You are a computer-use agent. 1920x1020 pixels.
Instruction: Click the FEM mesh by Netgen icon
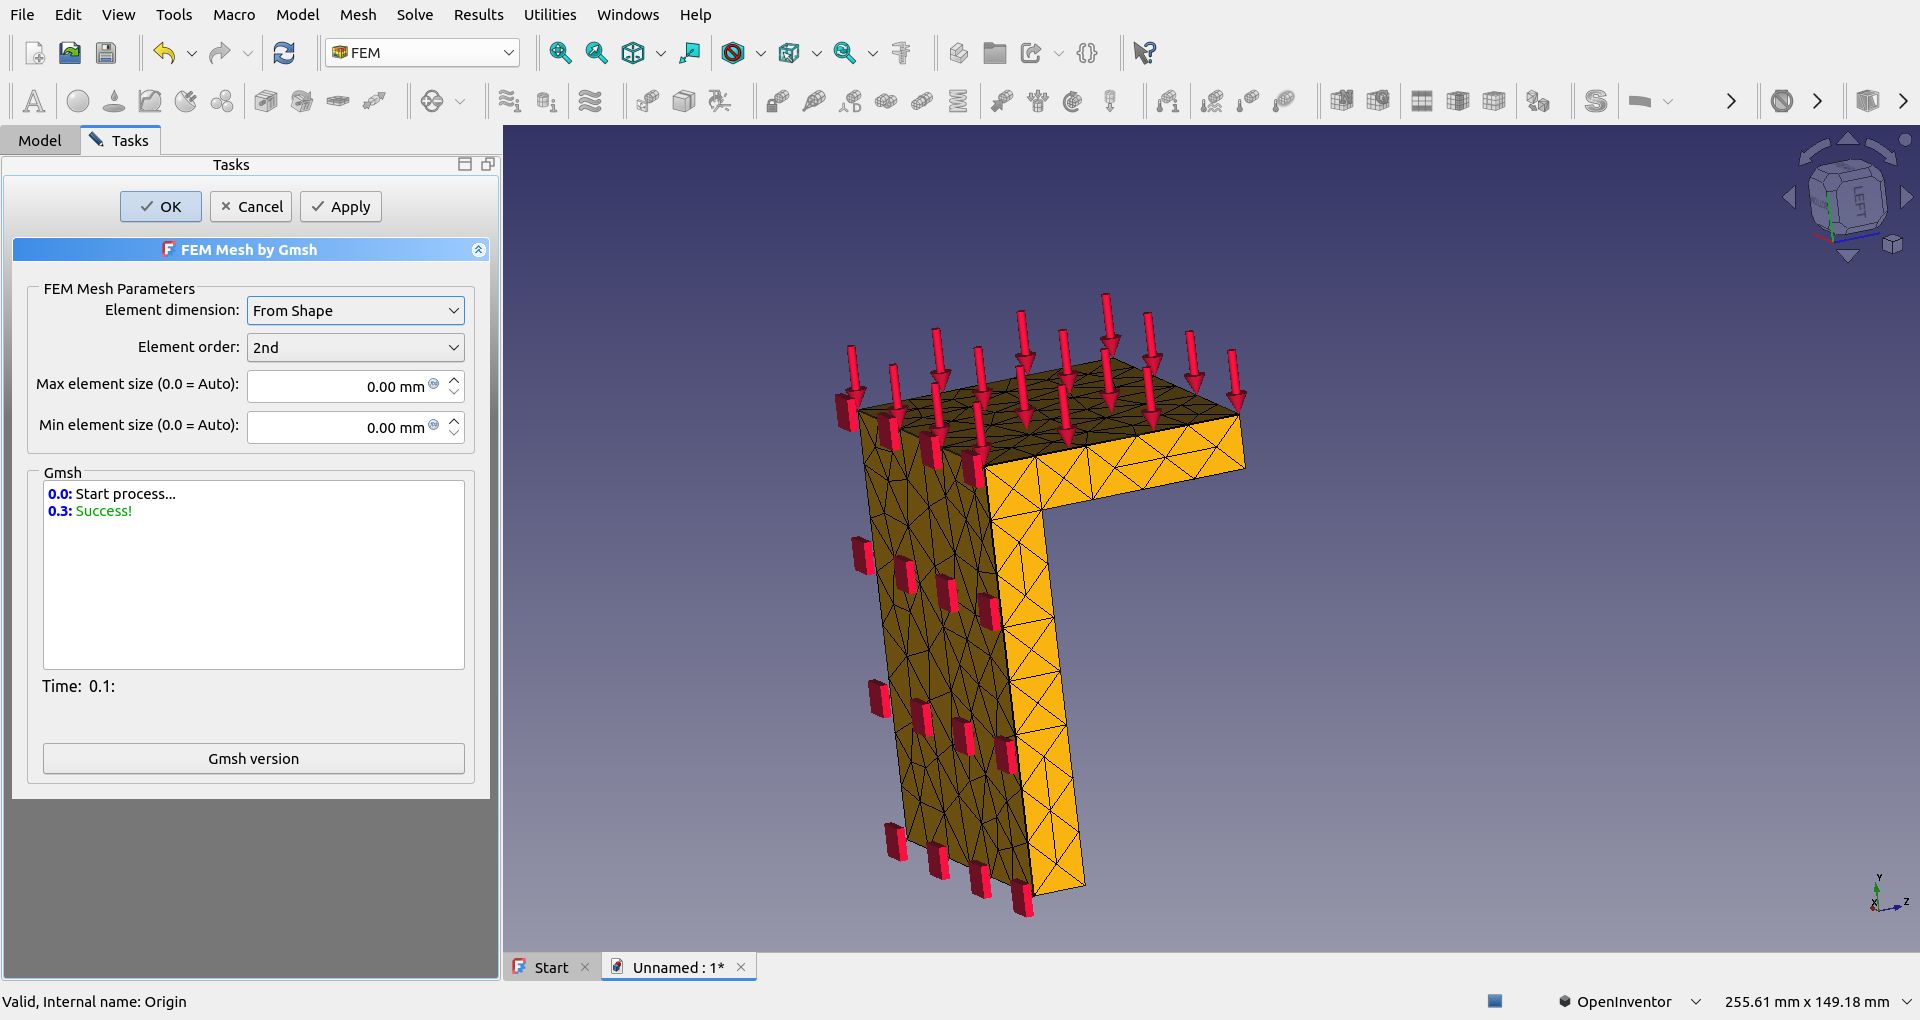(x=1342, y=101)
